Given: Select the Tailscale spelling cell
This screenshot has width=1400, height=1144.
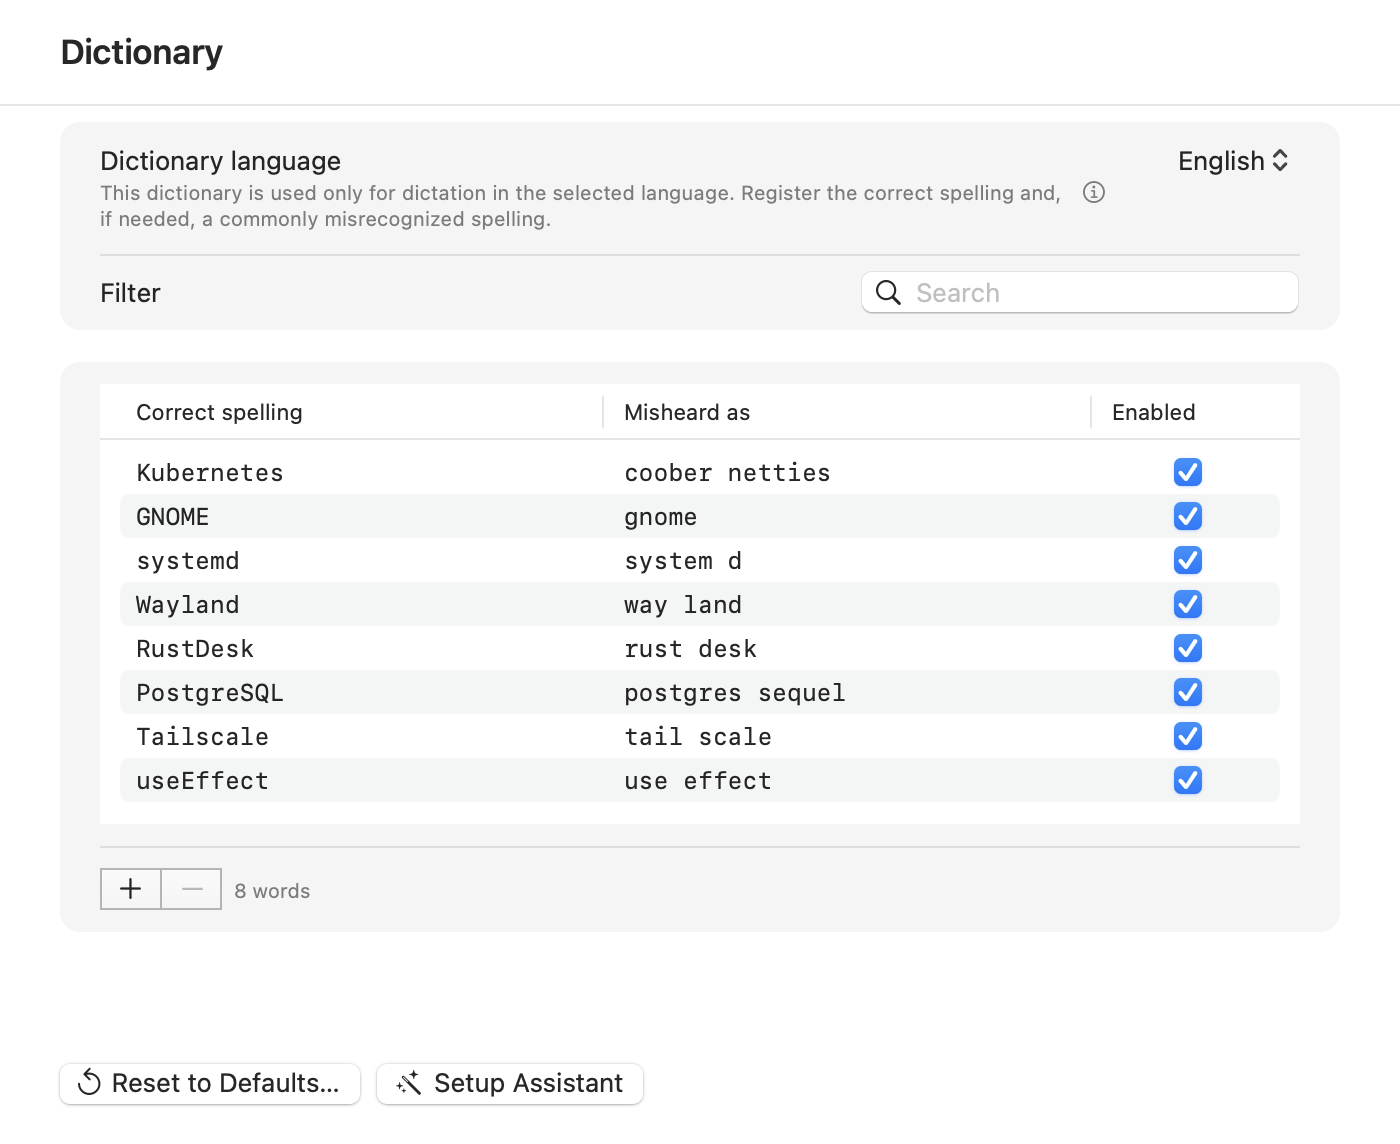Looking at the screenshot, I should click(x=202, y=737).
